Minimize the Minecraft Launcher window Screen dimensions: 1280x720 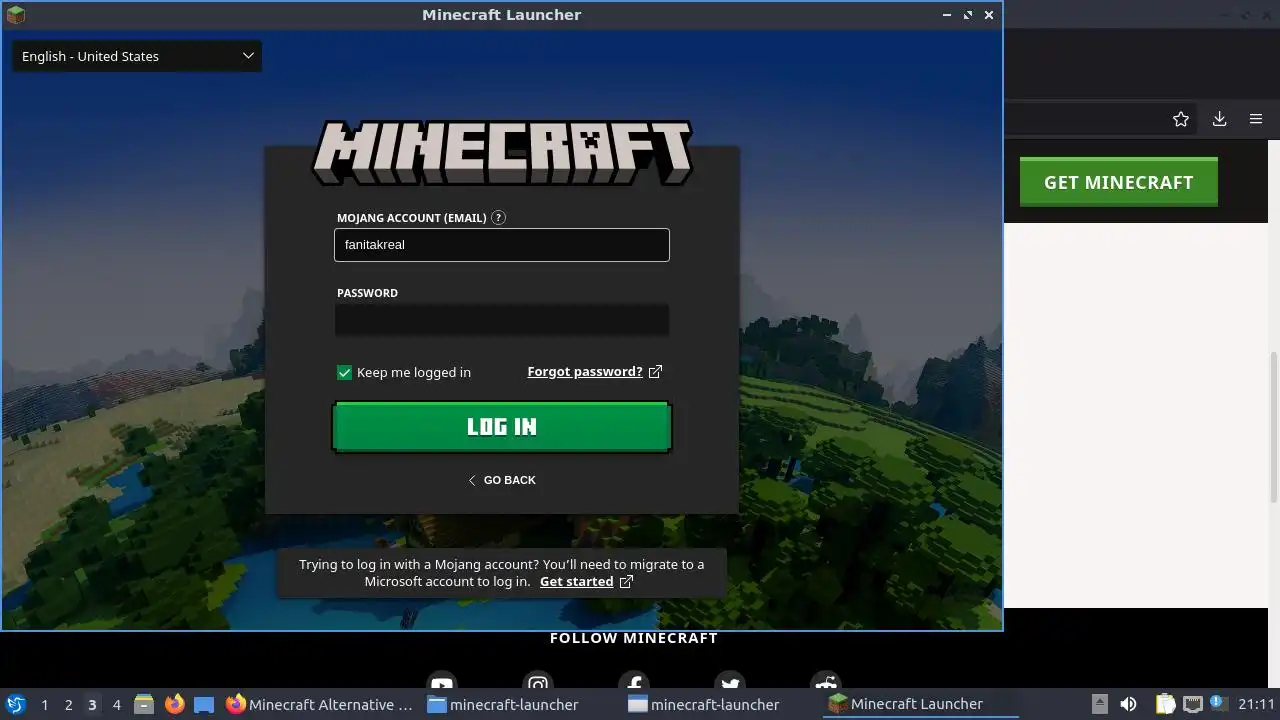947,15
